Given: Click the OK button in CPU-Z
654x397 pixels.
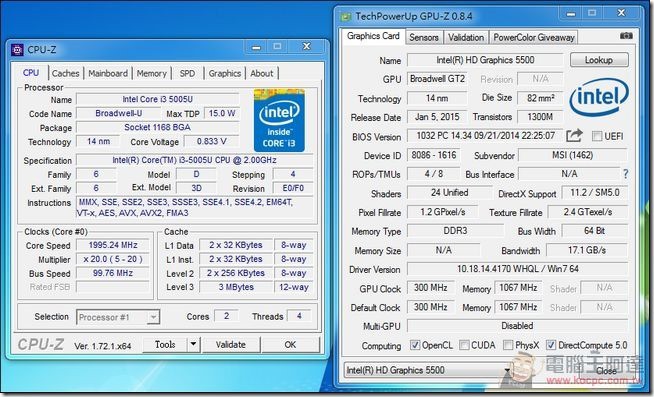Looking at the screenshot, I should click(290, 344).
